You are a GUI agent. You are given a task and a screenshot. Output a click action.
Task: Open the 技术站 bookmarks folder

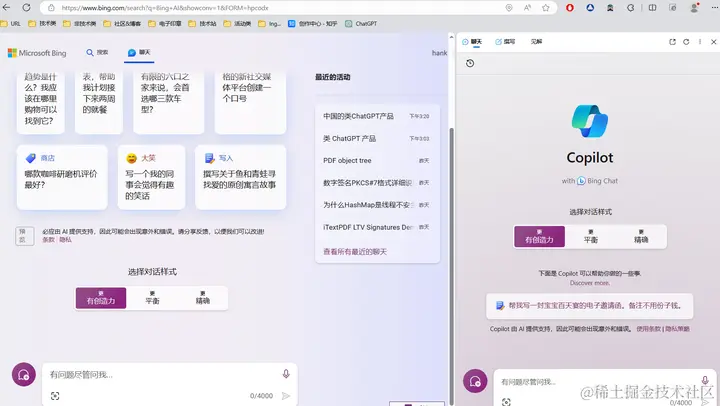[x=202, y=23]
